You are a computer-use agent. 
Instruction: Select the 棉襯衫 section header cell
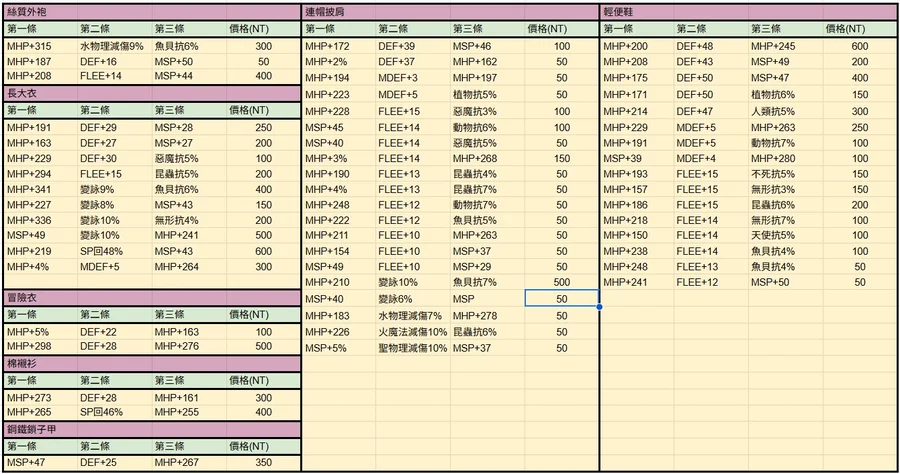click(x=40, y=364)
